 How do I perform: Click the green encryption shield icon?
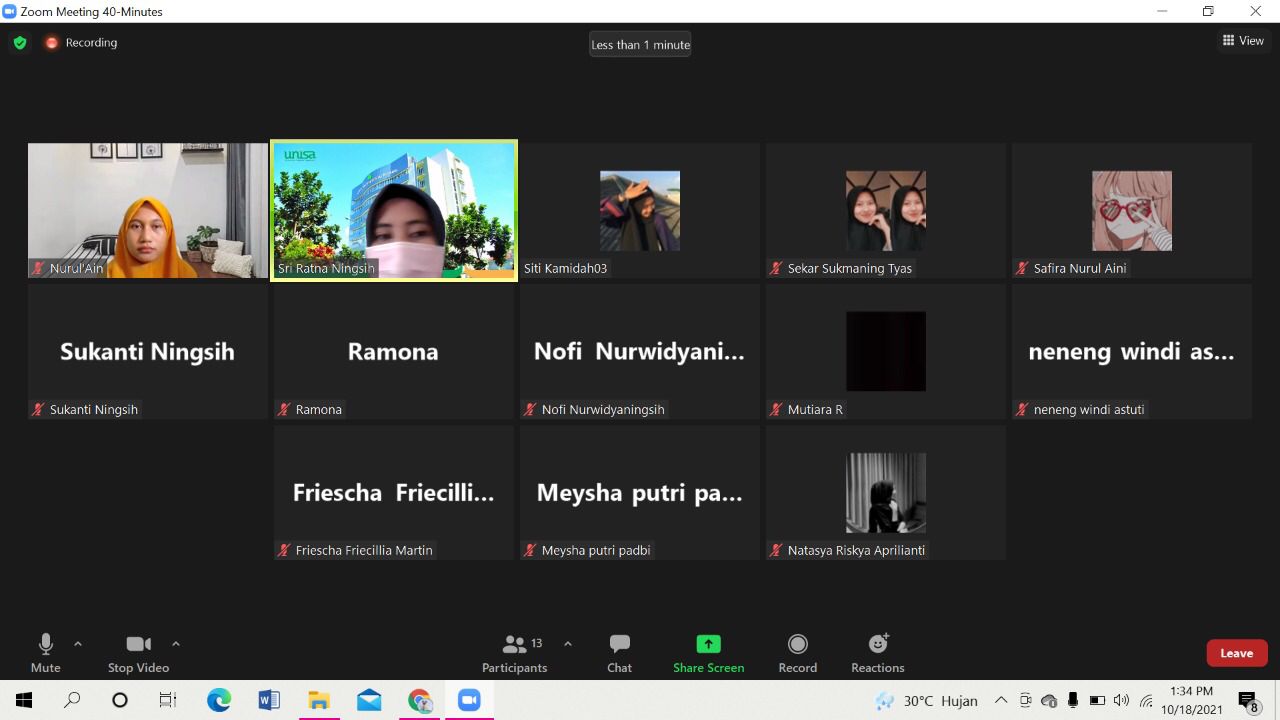[x=19, y=43]
